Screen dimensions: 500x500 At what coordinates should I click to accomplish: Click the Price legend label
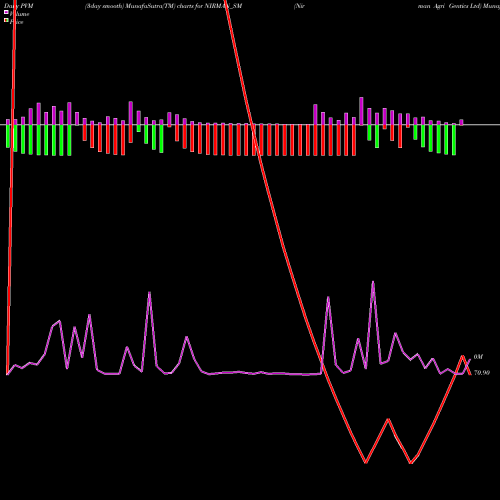click(16, 22)
